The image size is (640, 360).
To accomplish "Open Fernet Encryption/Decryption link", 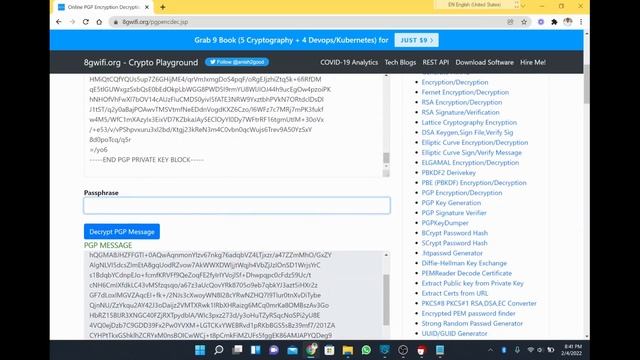I will [x=465, y=92].
